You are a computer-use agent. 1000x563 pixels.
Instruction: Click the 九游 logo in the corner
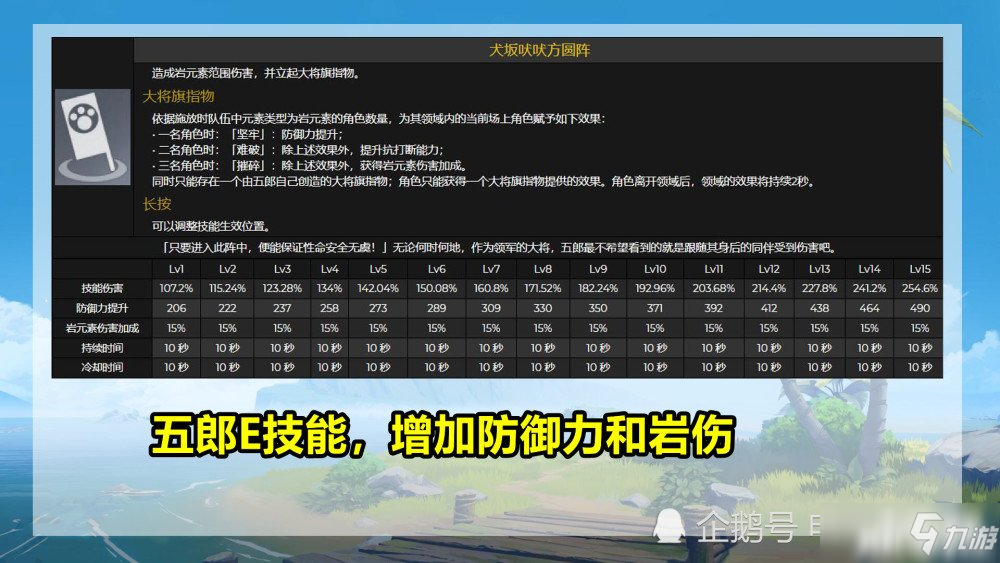pyautogui.click(x=955, y=533)
